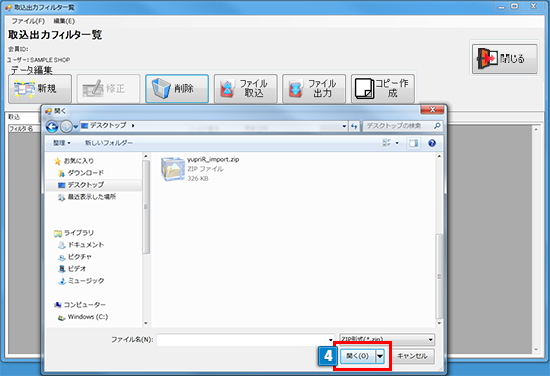Expand the file name dropdown arrow
This screenshot has width=550, height=376.
point(330,340)
